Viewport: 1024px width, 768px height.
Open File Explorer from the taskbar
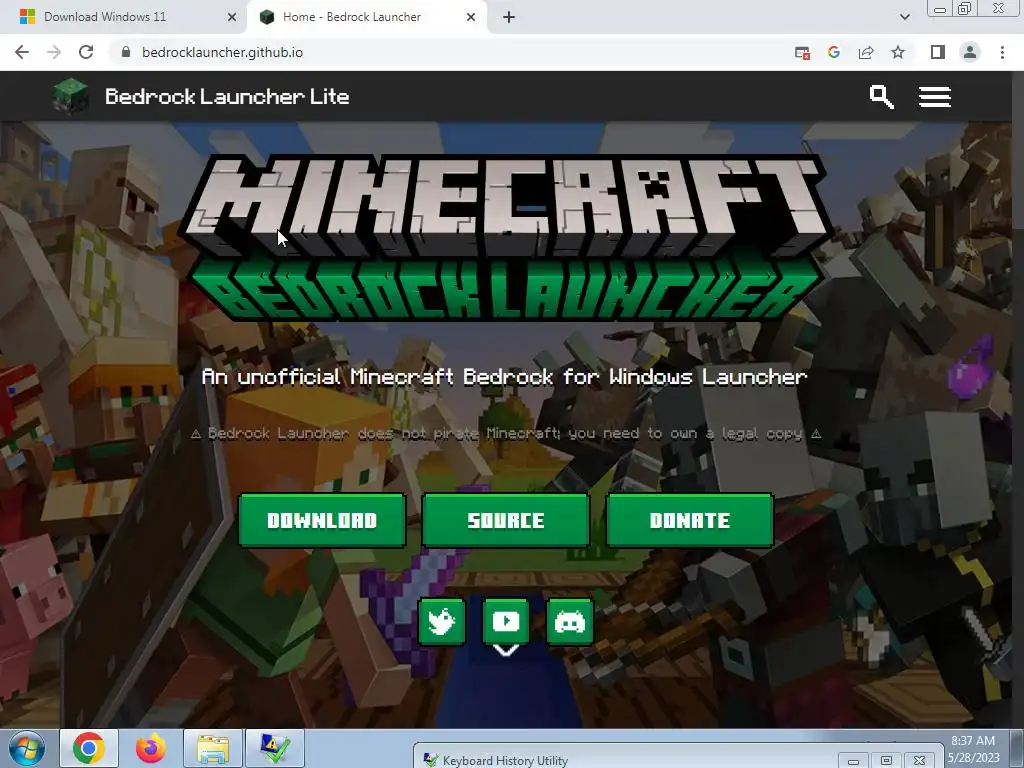[x=213, y=748]
